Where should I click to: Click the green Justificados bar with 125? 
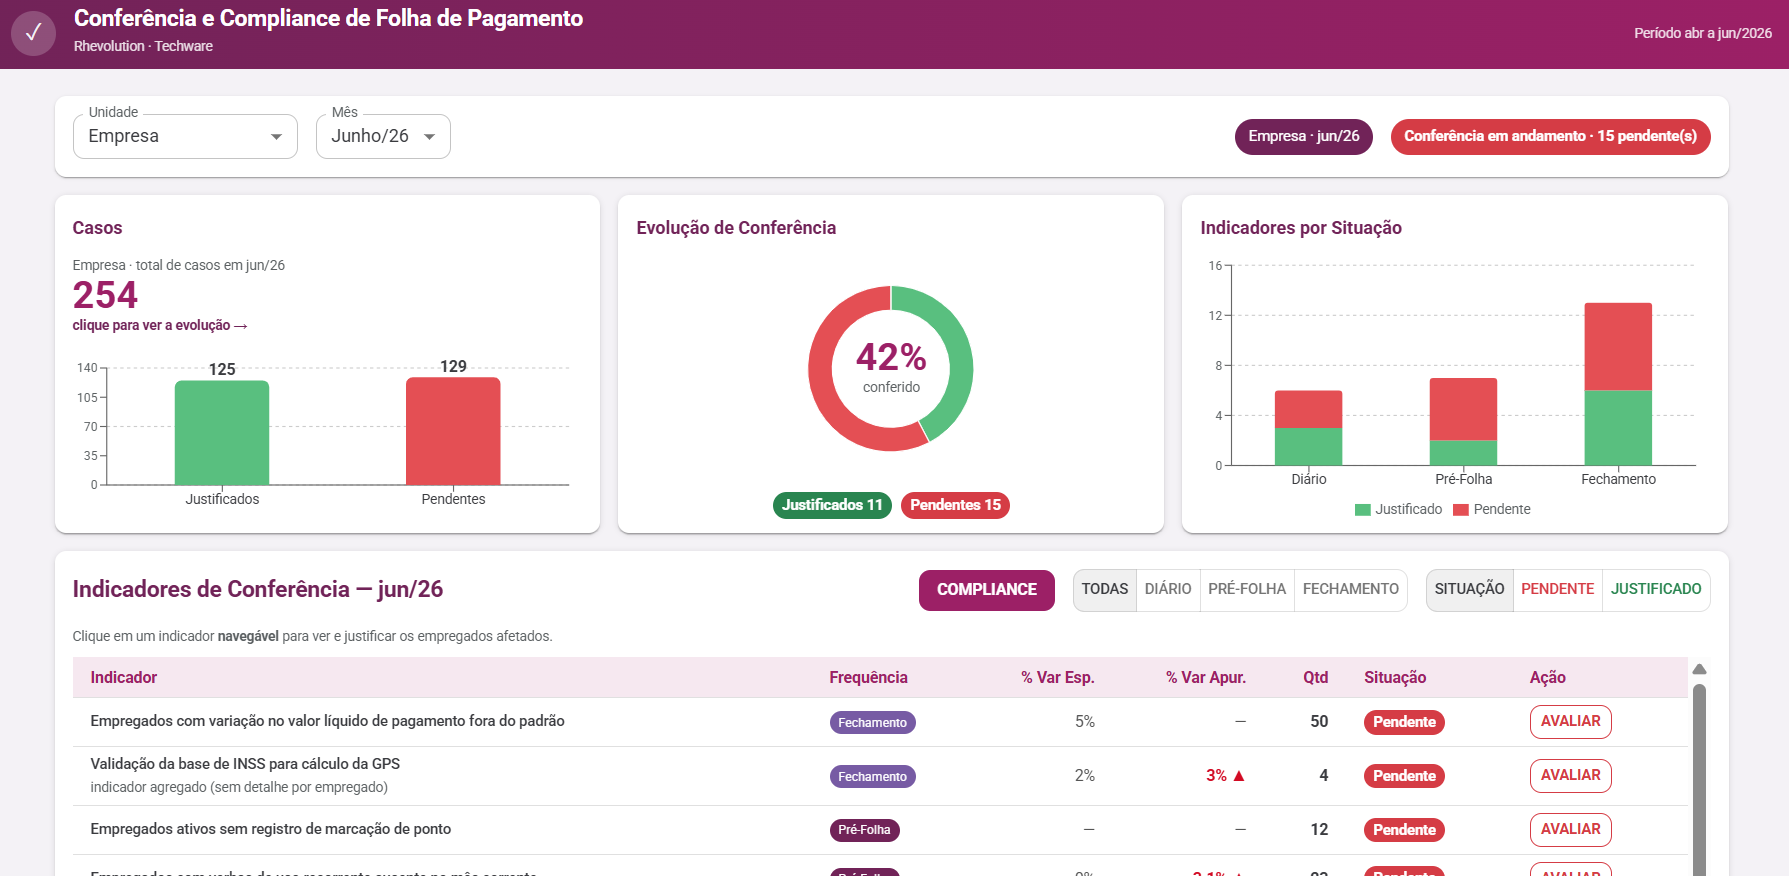[222, 433]
